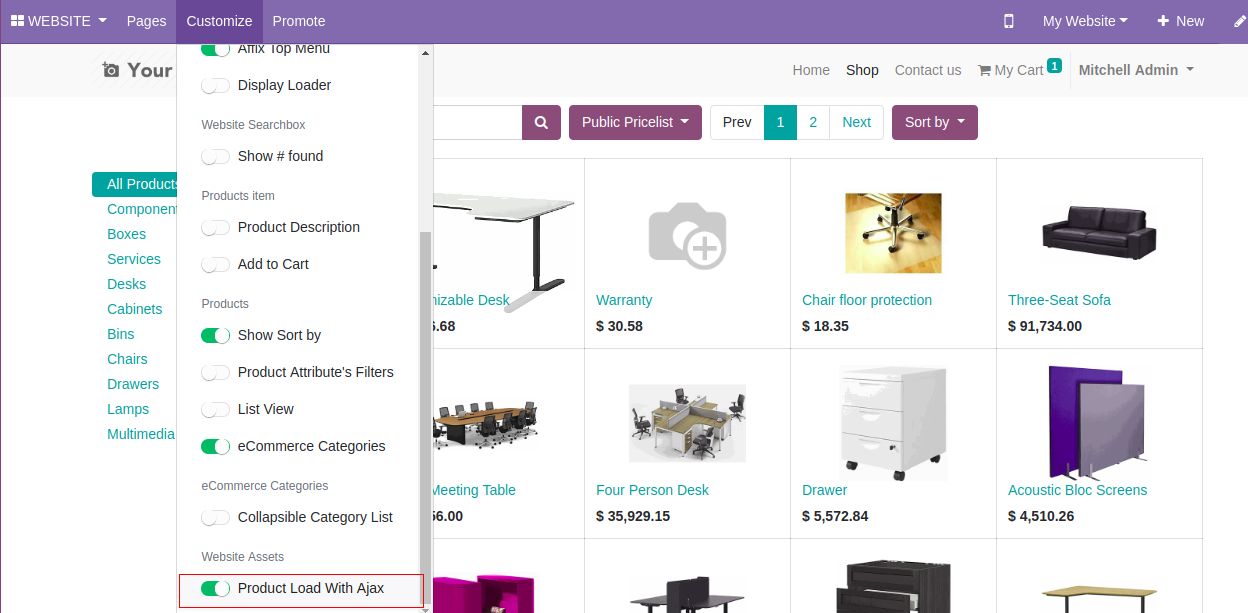The image size is (1248, 613).
Task: Open the Three-Seat Sofa product link
Action: (x=1059, y=300)
